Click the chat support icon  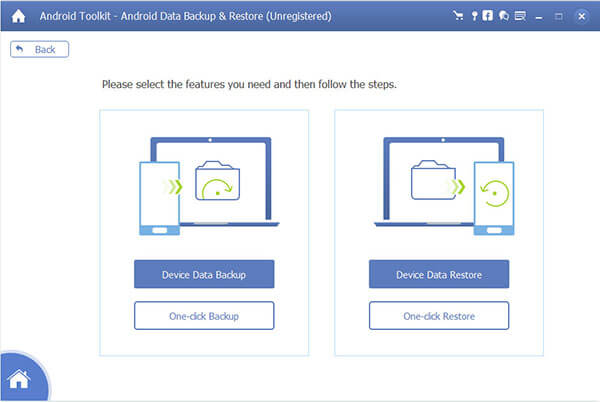(x=504, y=16)
